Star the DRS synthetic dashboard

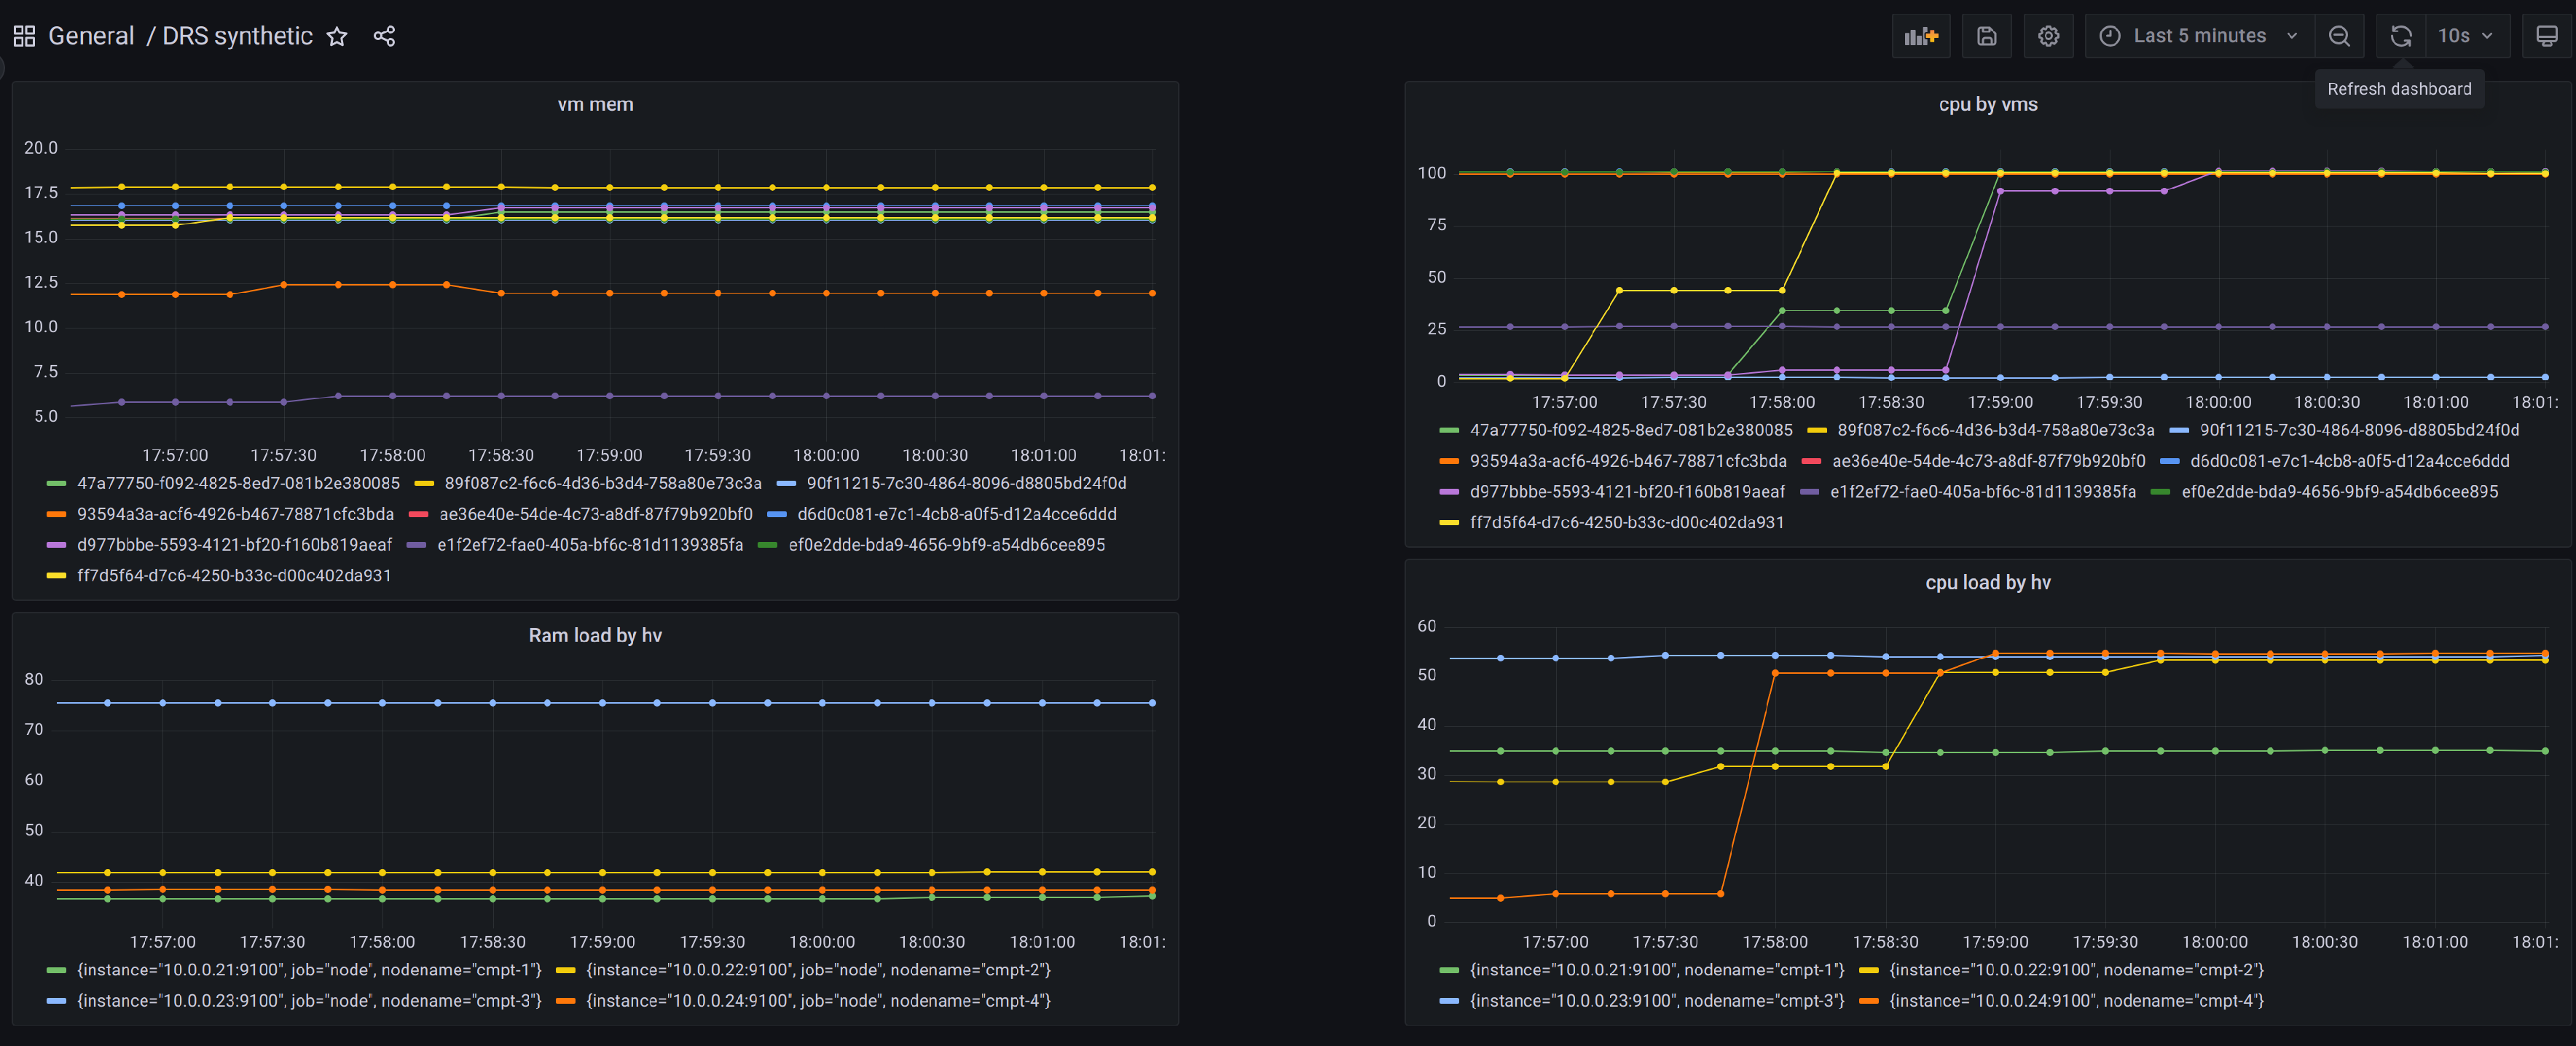point(337,36)
